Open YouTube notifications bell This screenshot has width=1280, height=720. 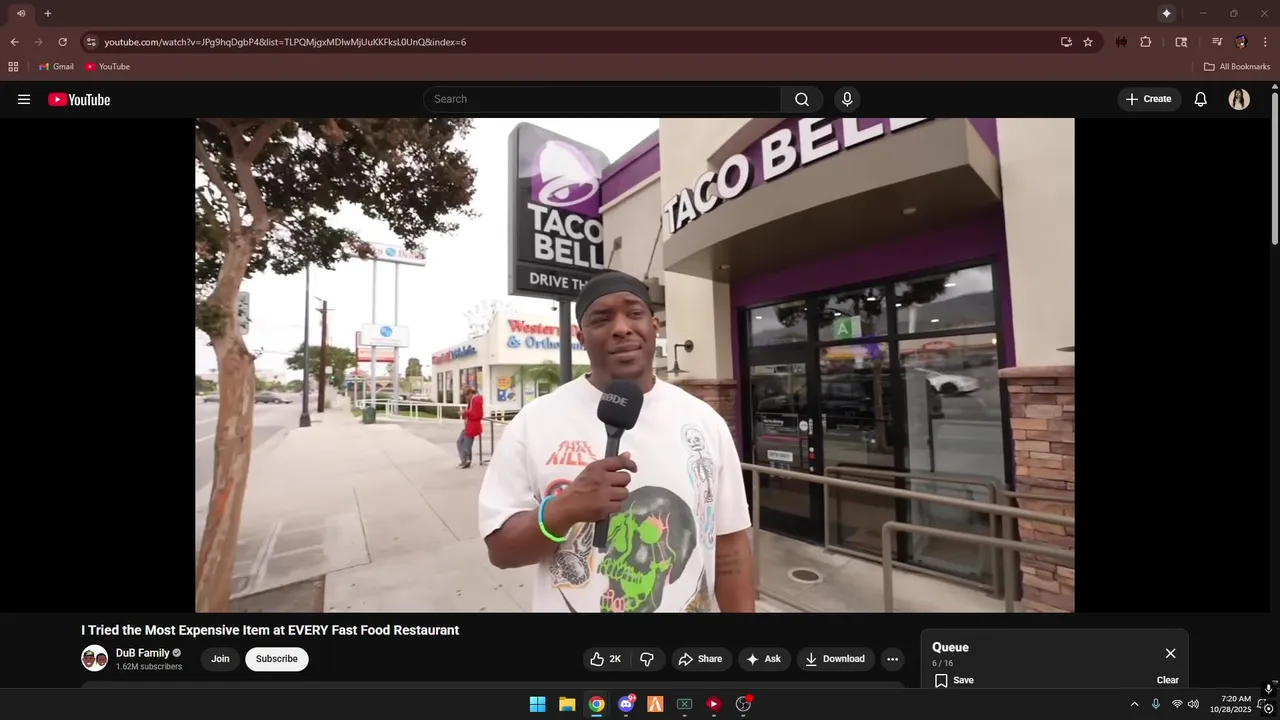tap(1201, 99)
